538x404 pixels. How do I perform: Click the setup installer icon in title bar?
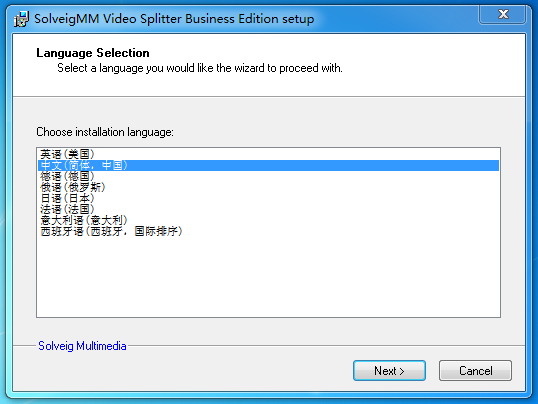(x=21, y=19)
